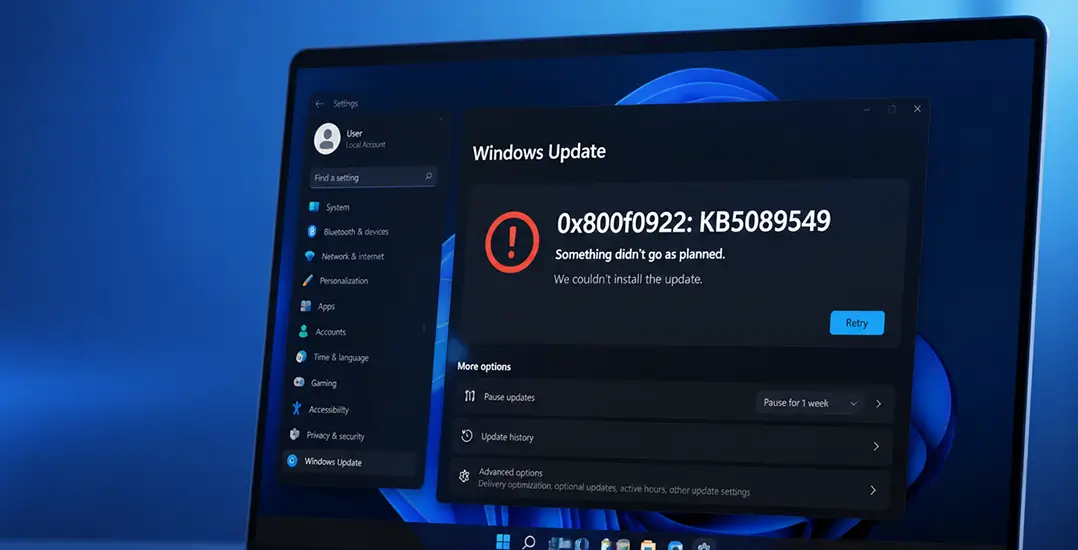Click the More options heading
Image resolution: width=1078 pixels, height=550 pixels.
[x=484, y=366]
